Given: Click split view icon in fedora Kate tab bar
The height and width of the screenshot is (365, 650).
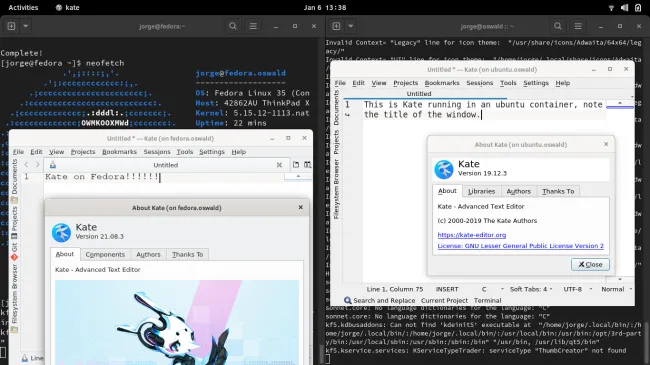Looking at the screenshot, I should point(307,165).
